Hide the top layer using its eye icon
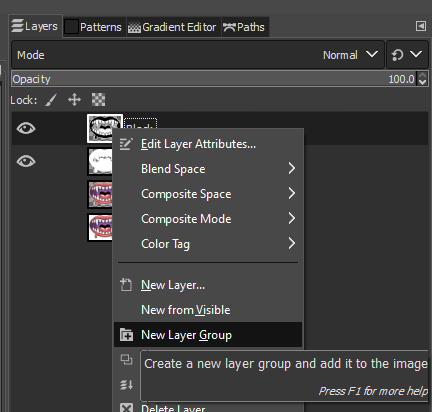Screen dimensions: 432x412 26,128
